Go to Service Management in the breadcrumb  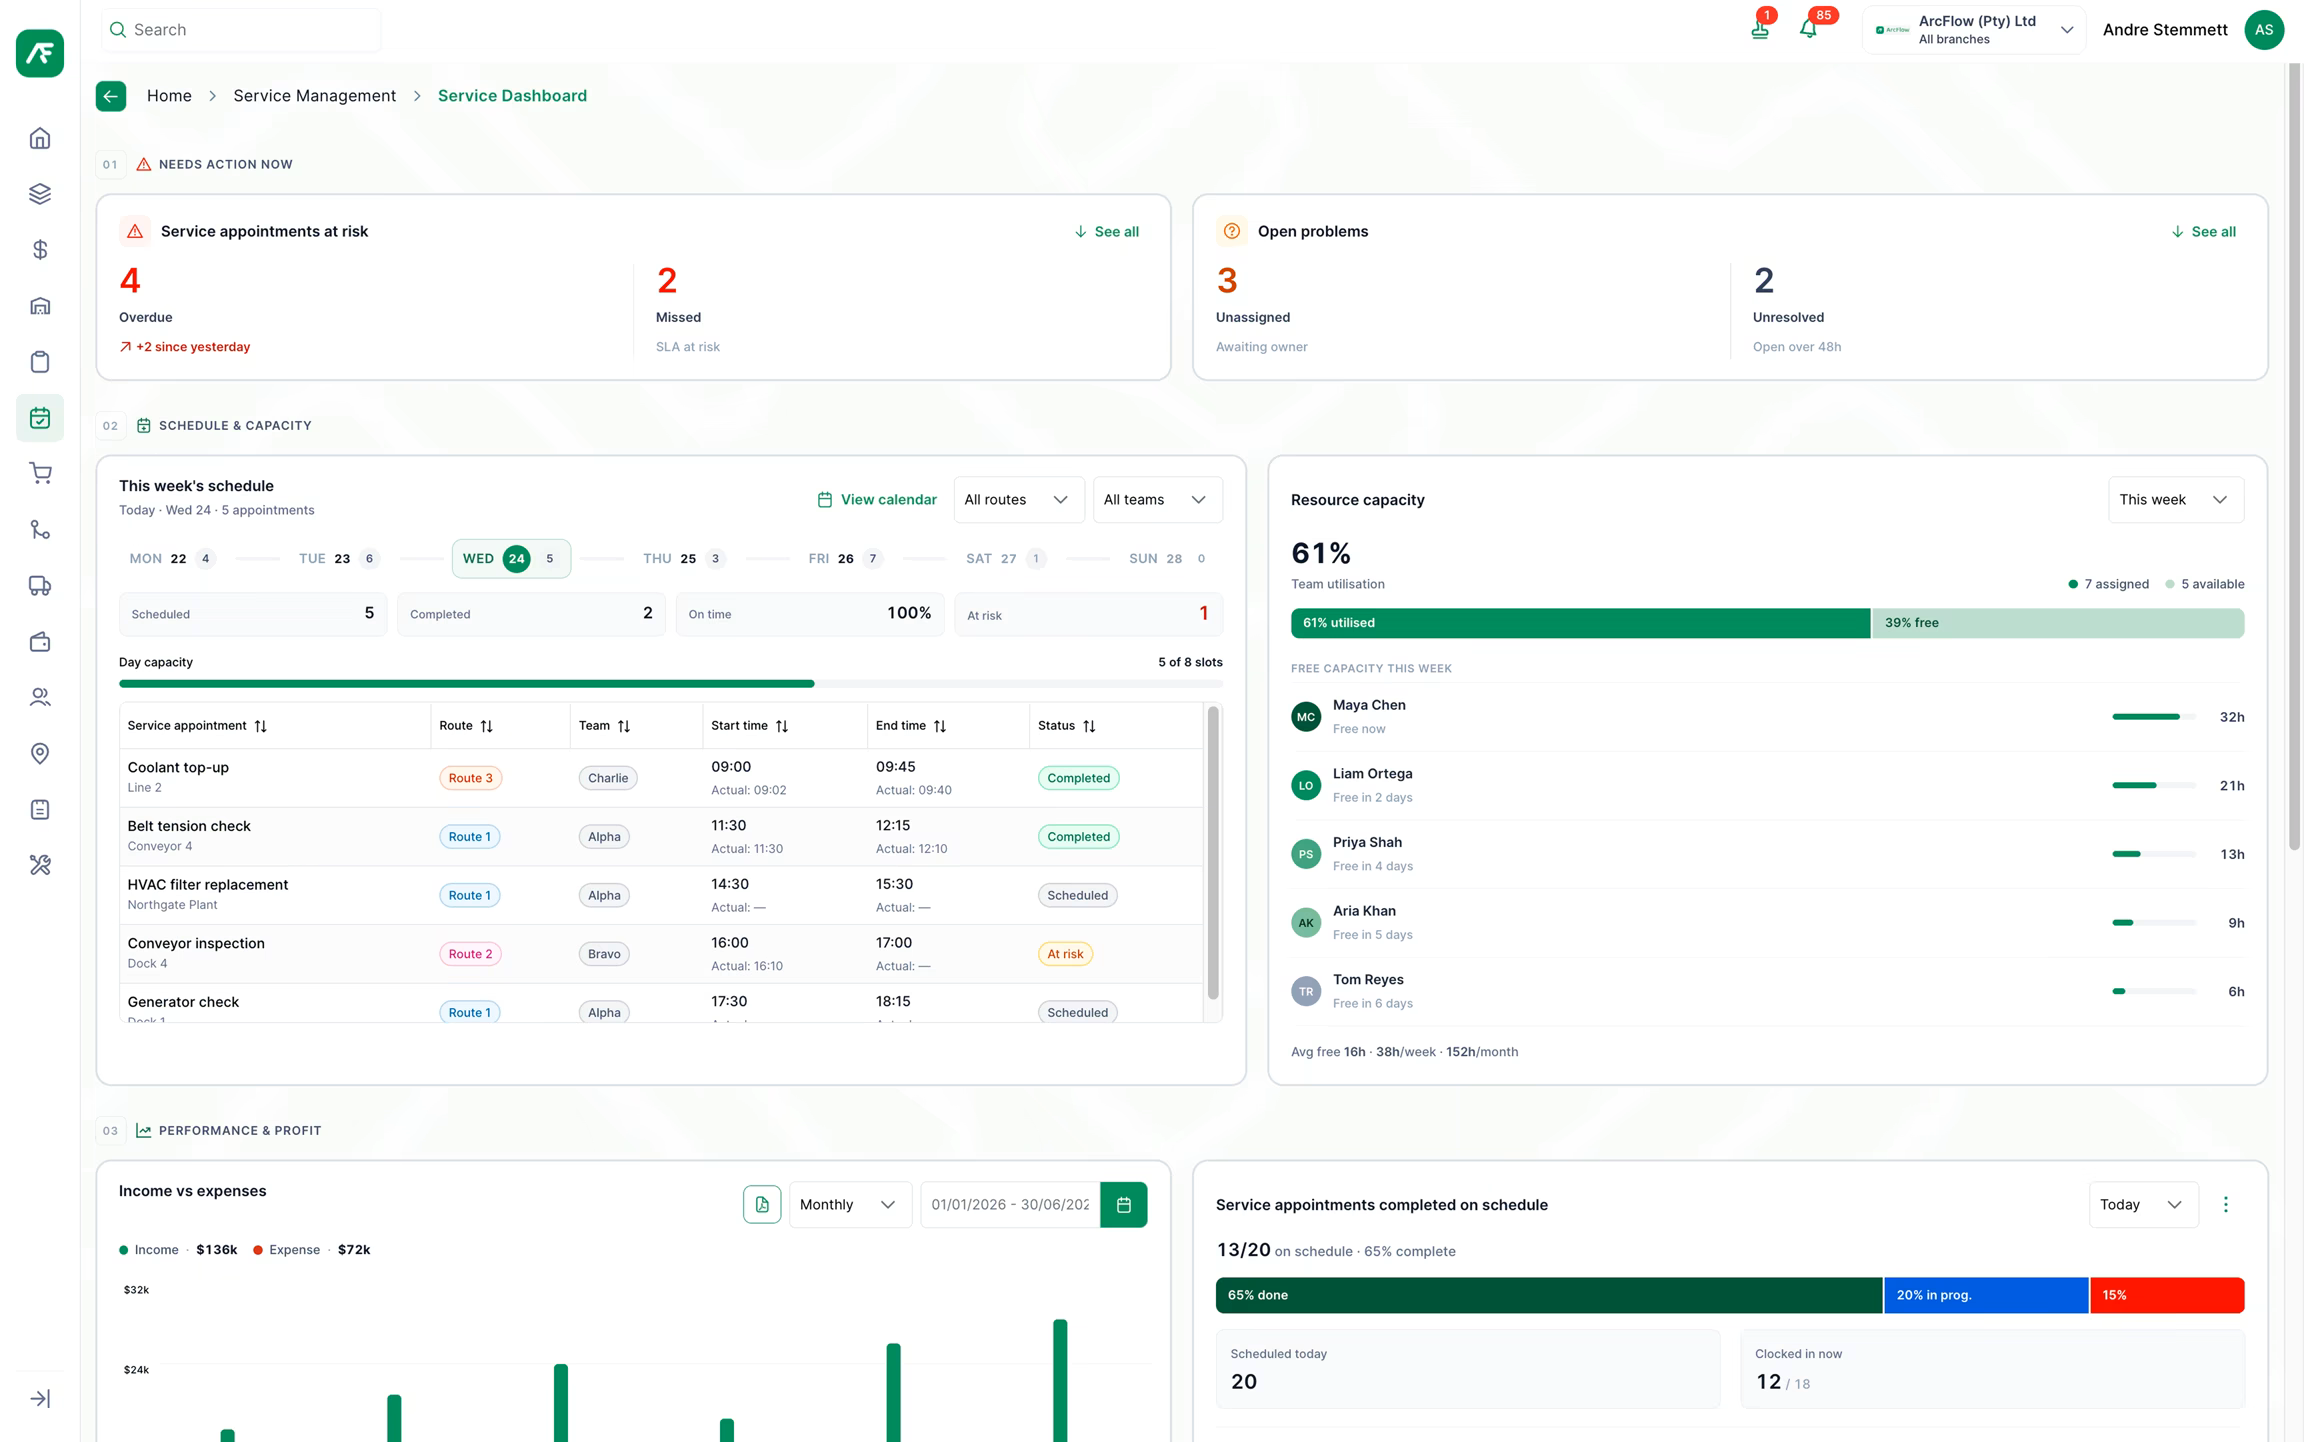click(x=314, y=96)
